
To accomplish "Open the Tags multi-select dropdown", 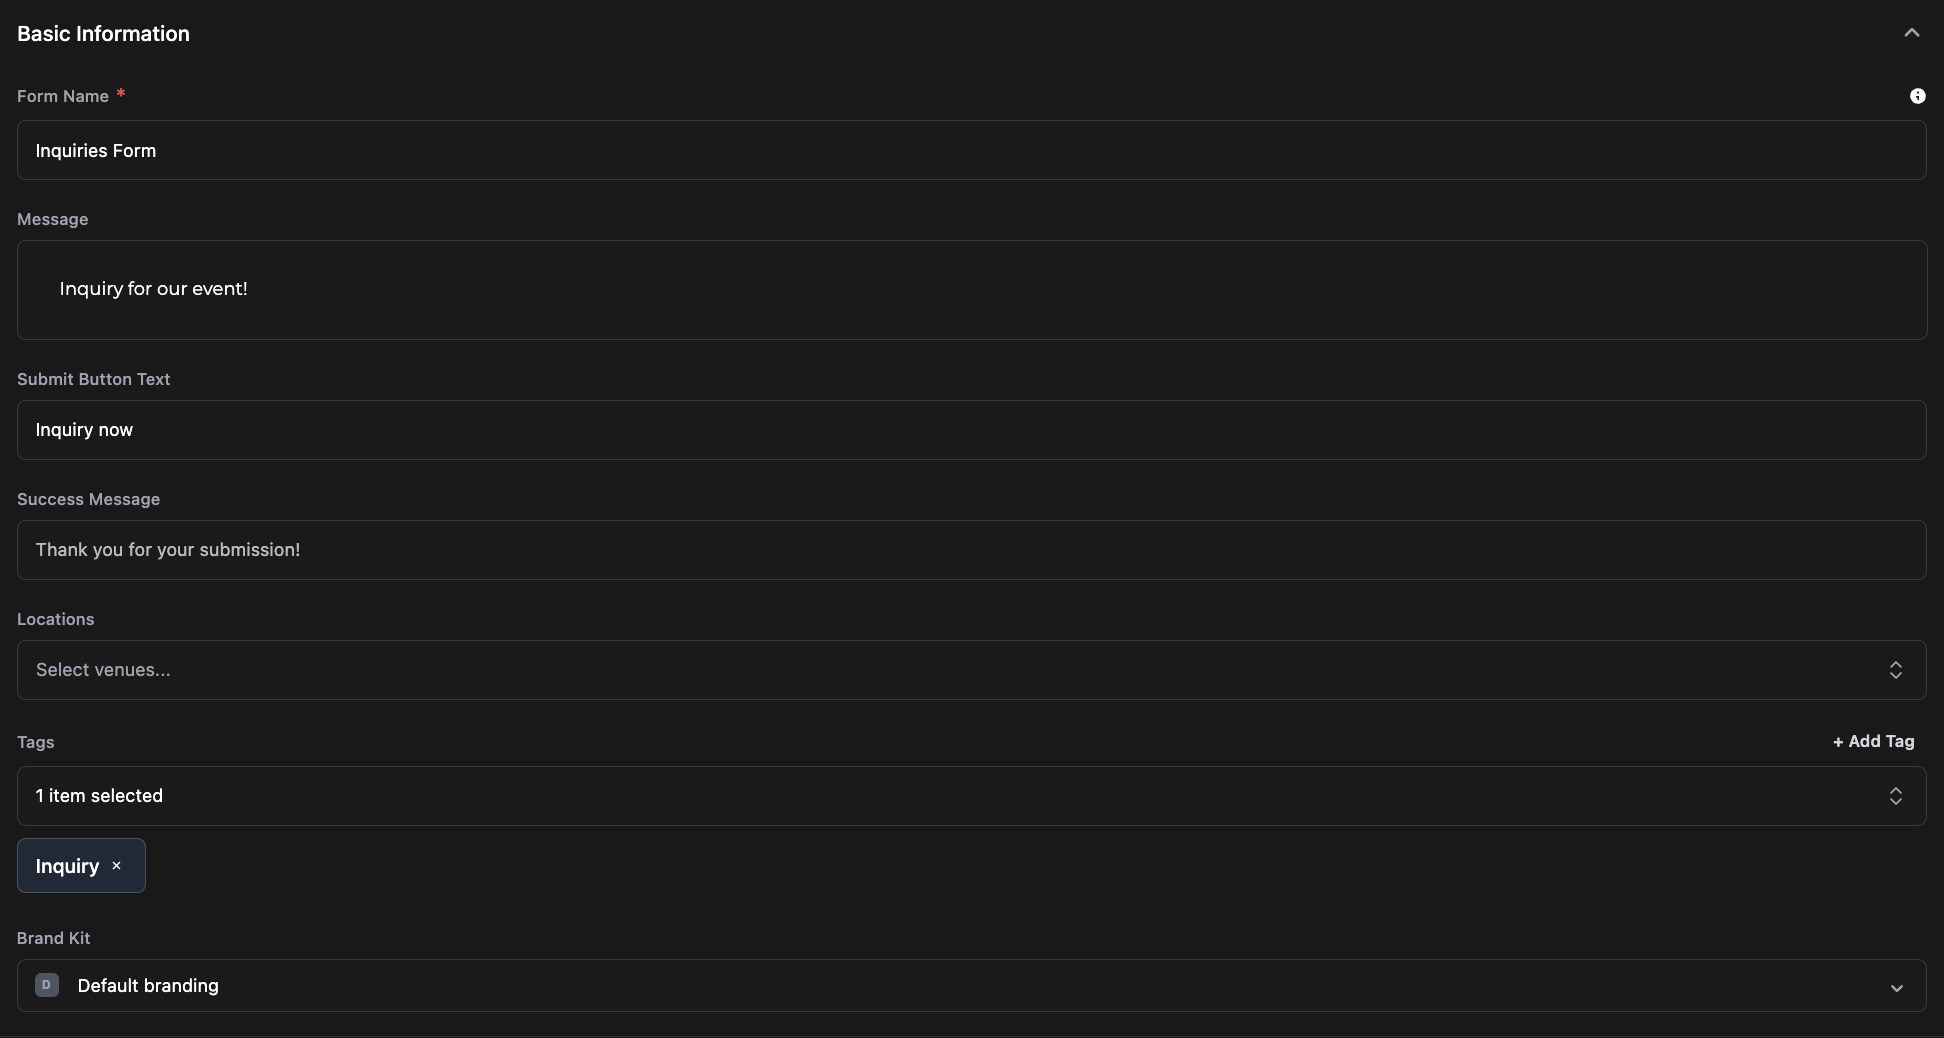I will point(950,796).
